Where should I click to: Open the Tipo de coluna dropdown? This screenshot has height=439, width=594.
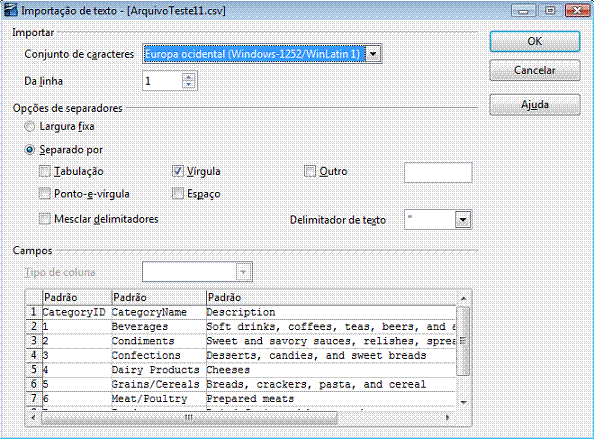243,272
